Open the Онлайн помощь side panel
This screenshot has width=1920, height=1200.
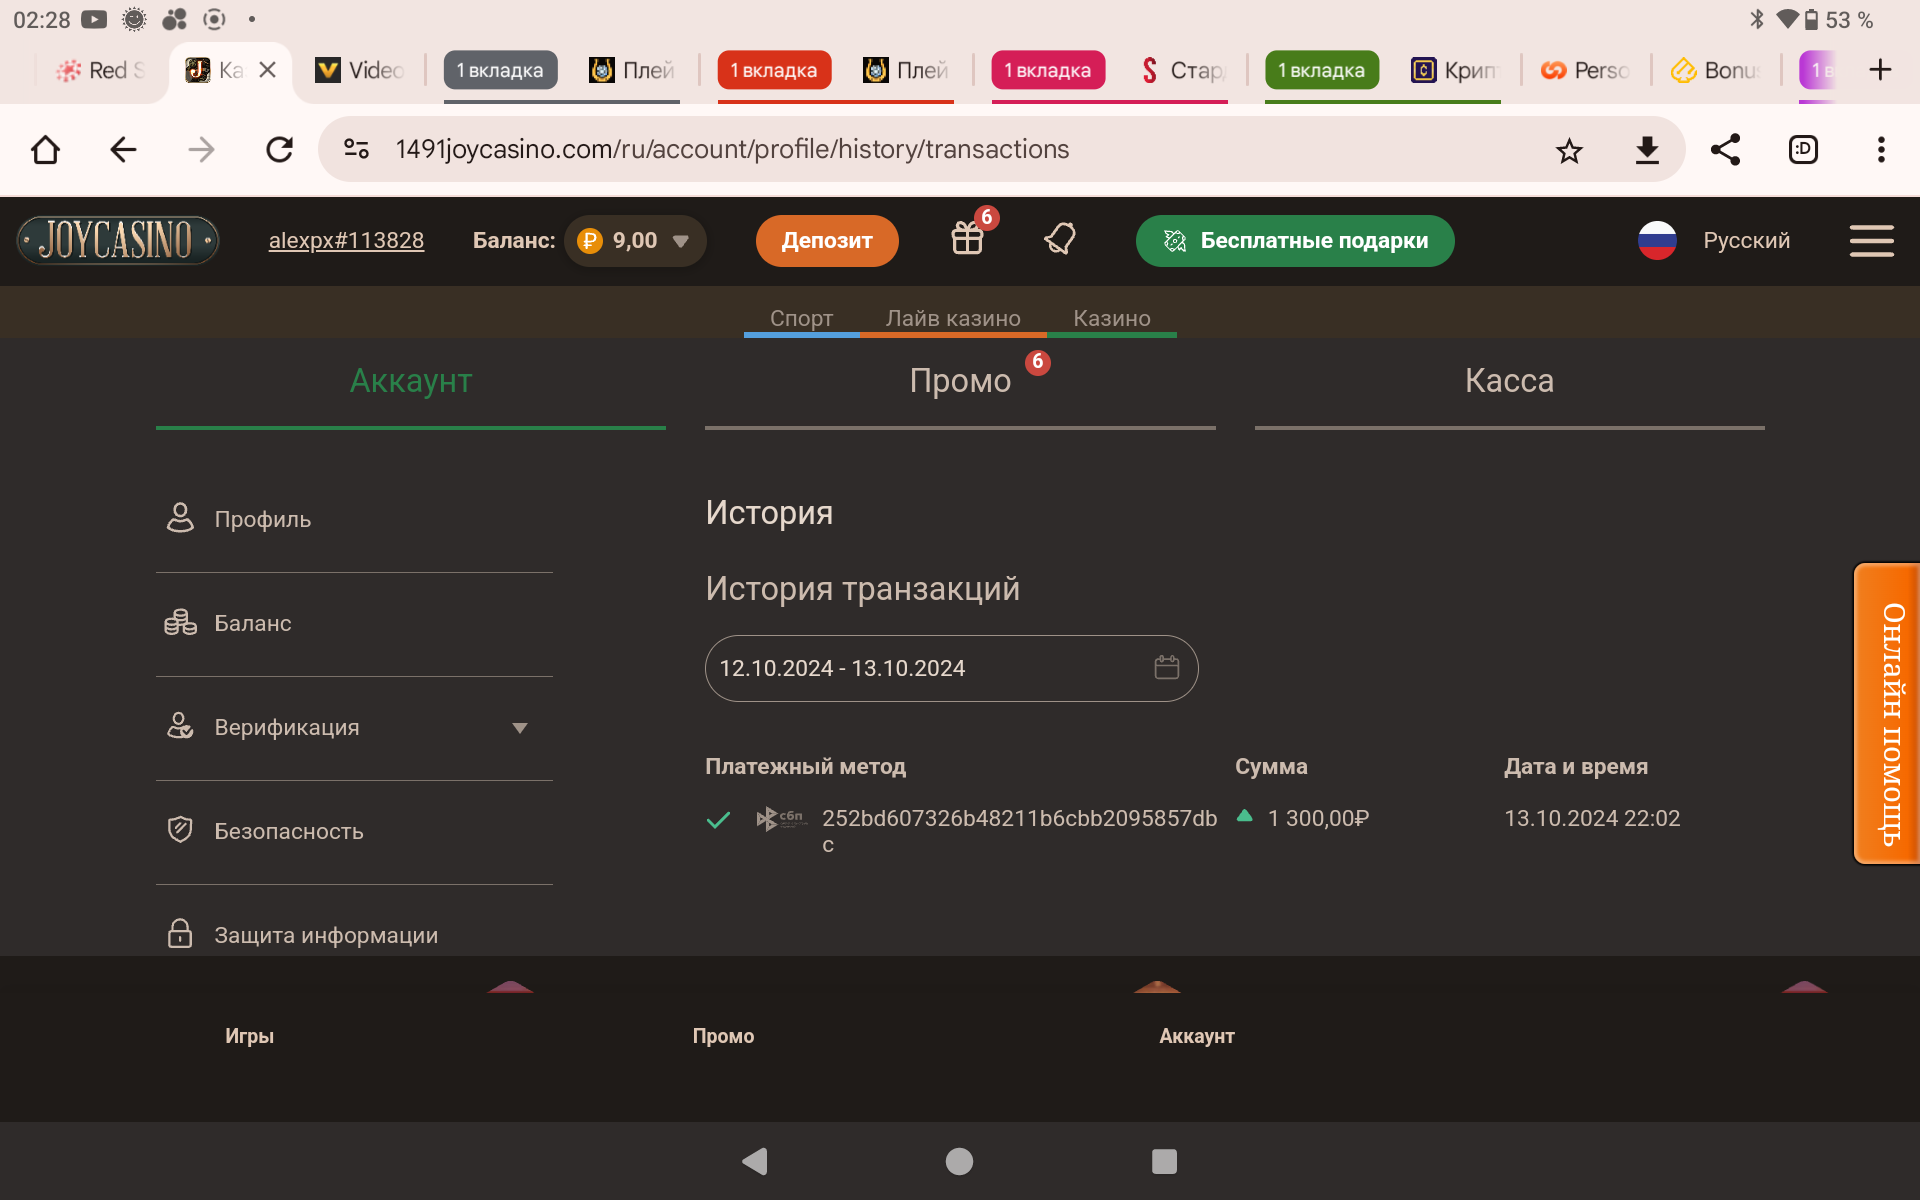click(1888, 713)
